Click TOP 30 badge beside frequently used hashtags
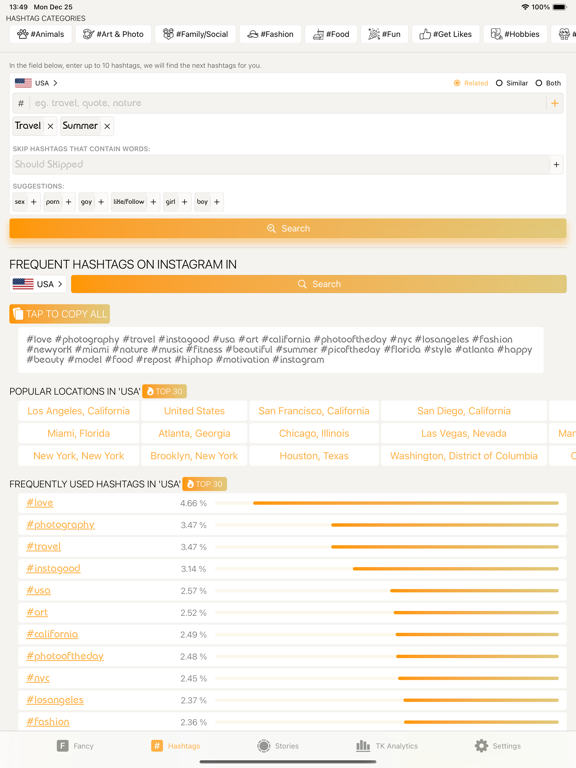 (205, 484)
